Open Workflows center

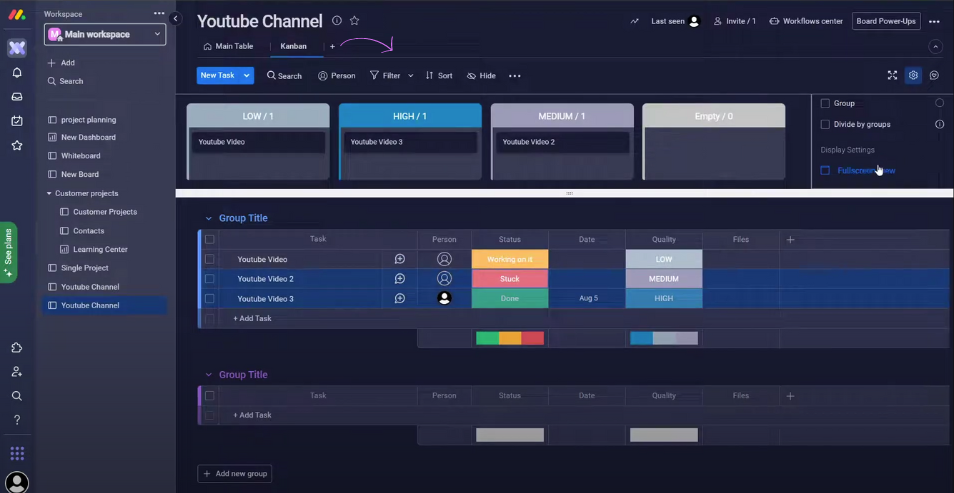click(806, 21)
